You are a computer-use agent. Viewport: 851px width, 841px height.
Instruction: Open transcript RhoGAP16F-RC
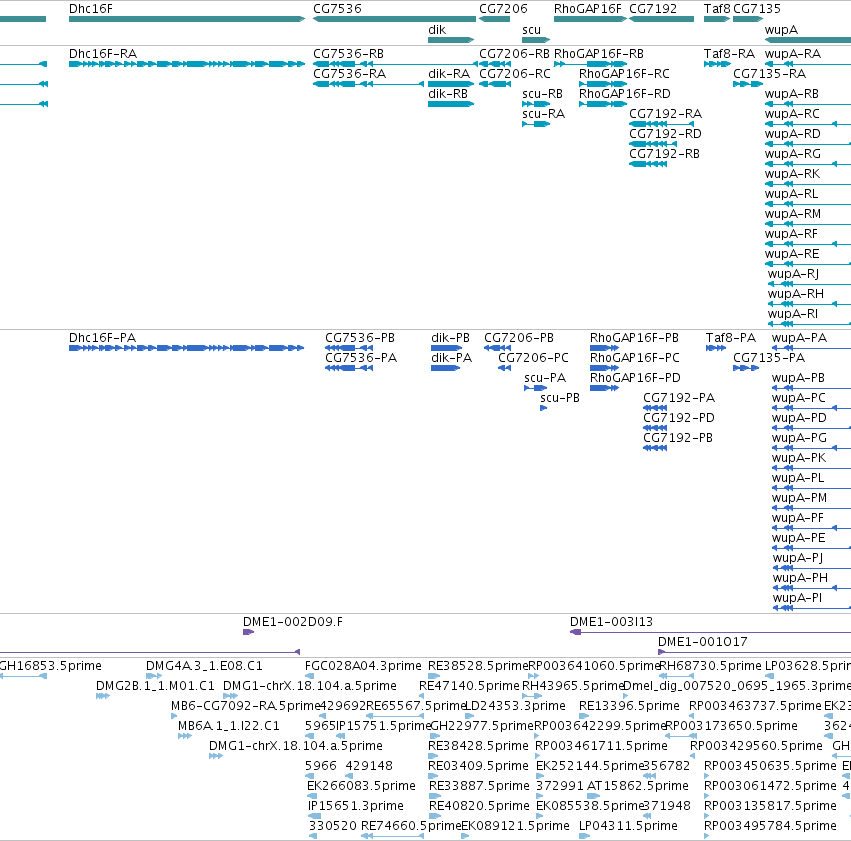click(624, 74)
